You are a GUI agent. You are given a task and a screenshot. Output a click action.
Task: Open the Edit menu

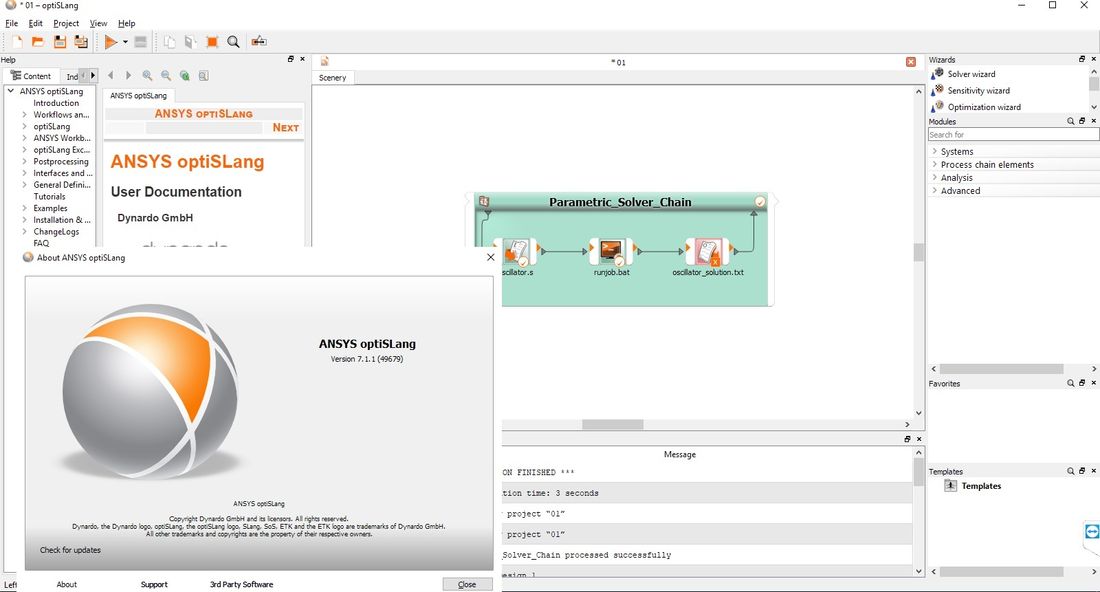pos(35,23)
